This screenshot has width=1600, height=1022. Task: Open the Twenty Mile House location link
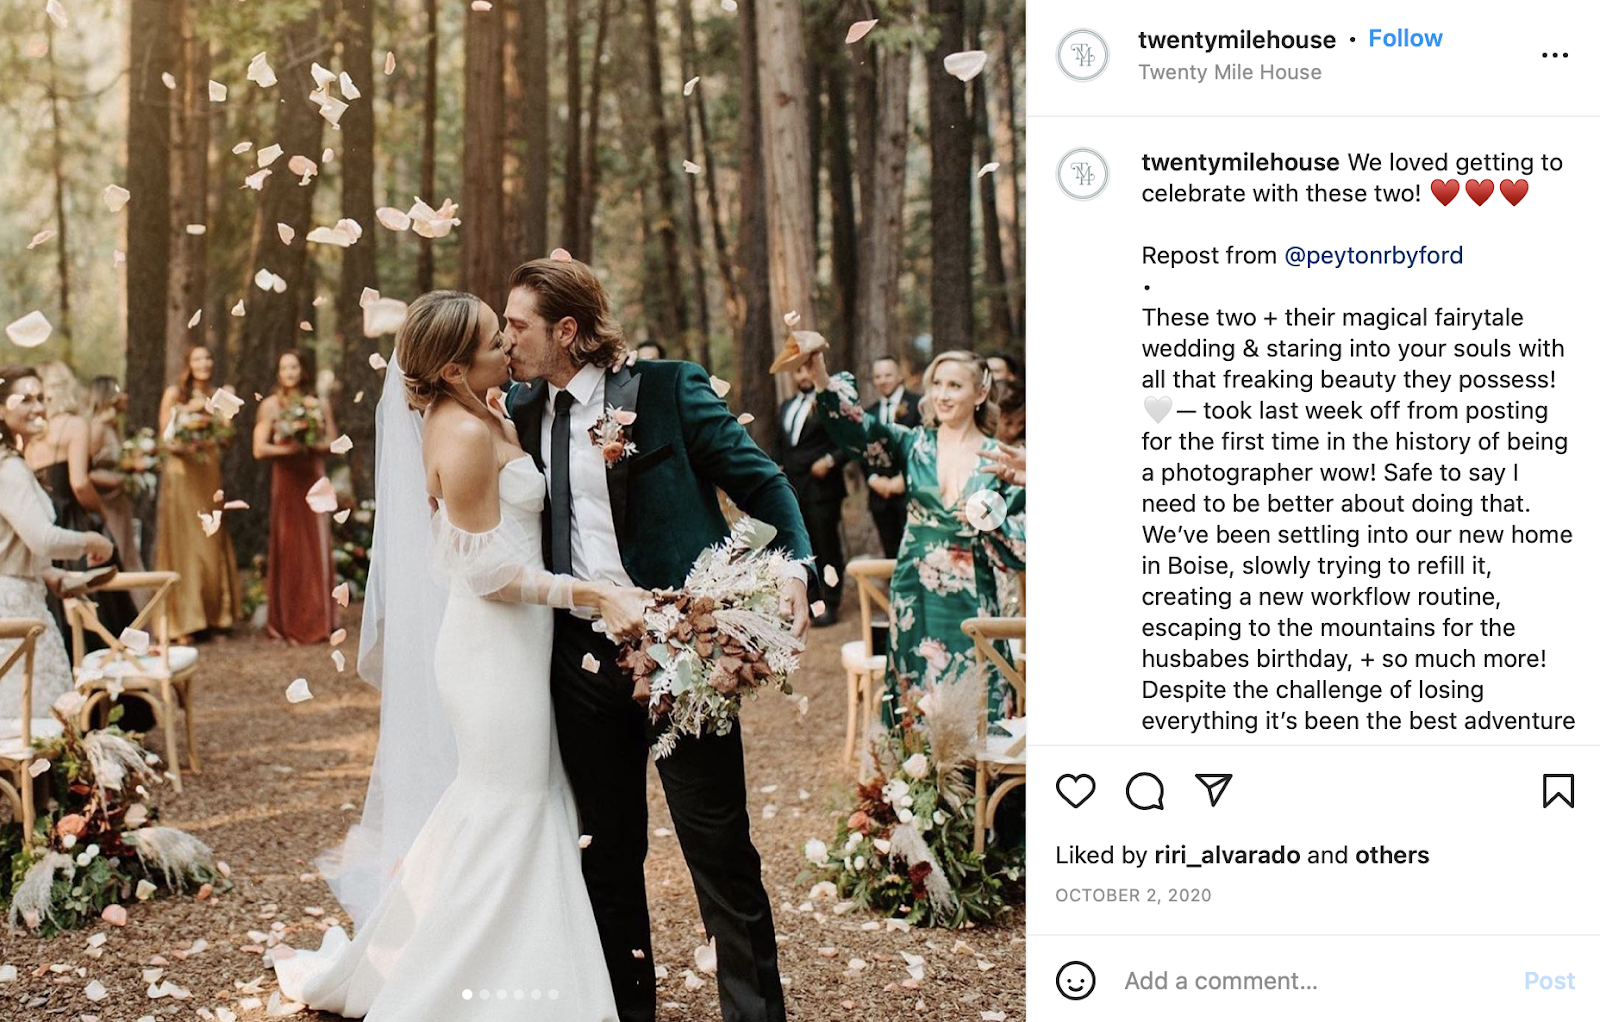[x=1230, y=73]
